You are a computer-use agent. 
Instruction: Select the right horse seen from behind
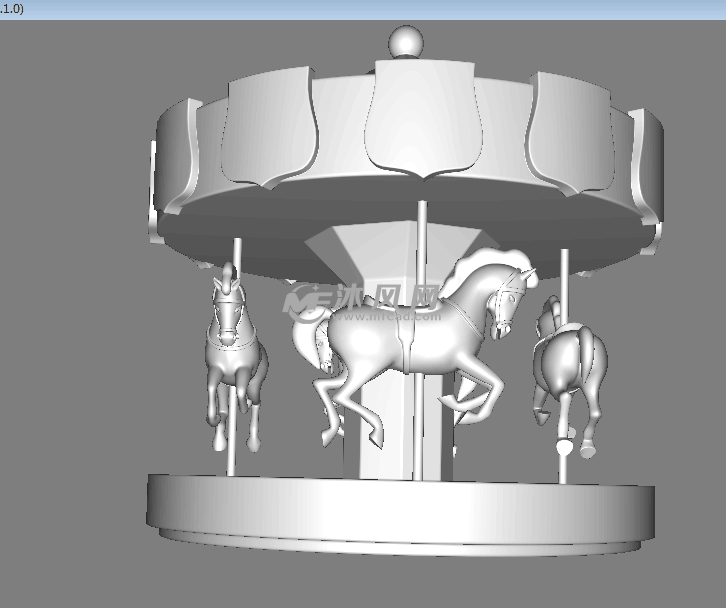(x=570, y=365)
